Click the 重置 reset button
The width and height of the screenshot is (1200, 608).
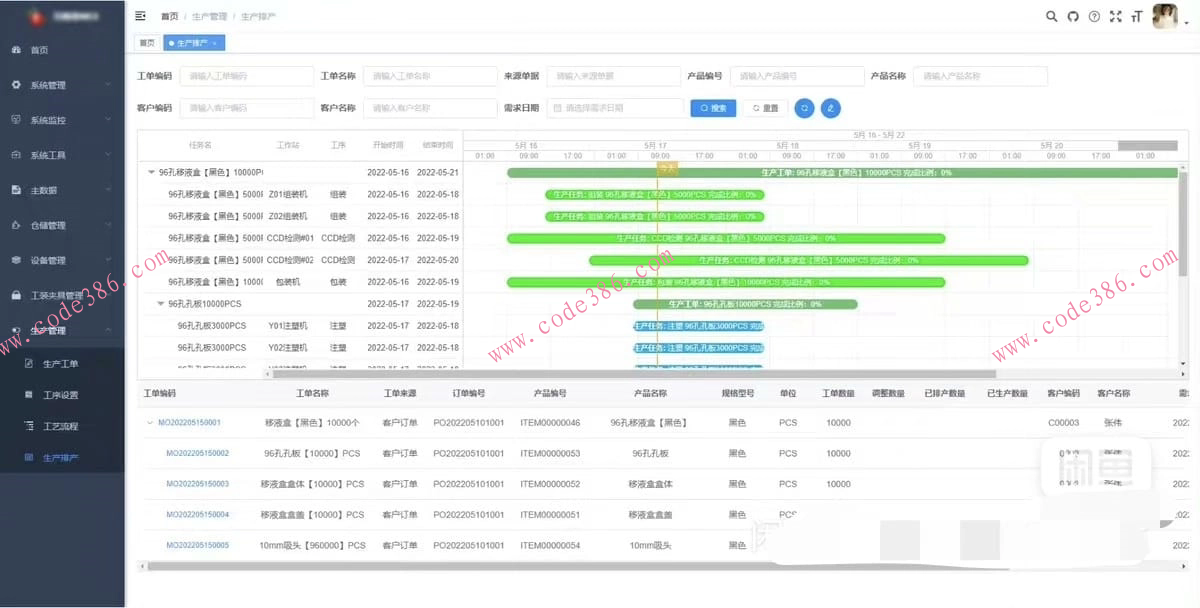coord(765,108)
